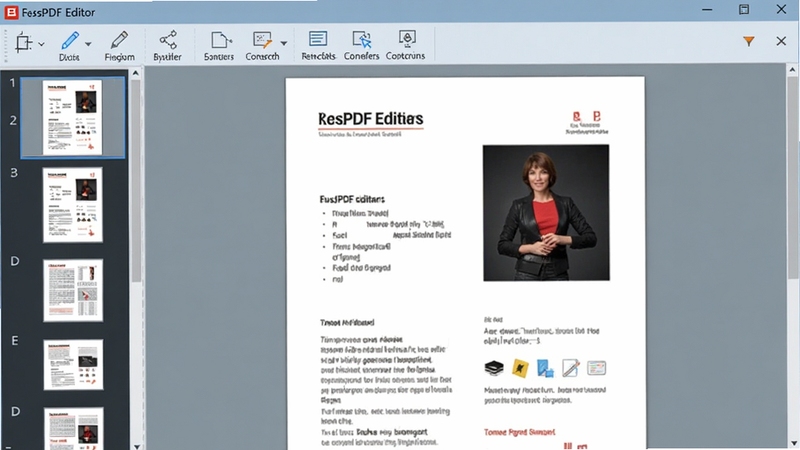Click the document scroll up arrow
Viewport: 800px width, 450px height.
coord(792,70)
